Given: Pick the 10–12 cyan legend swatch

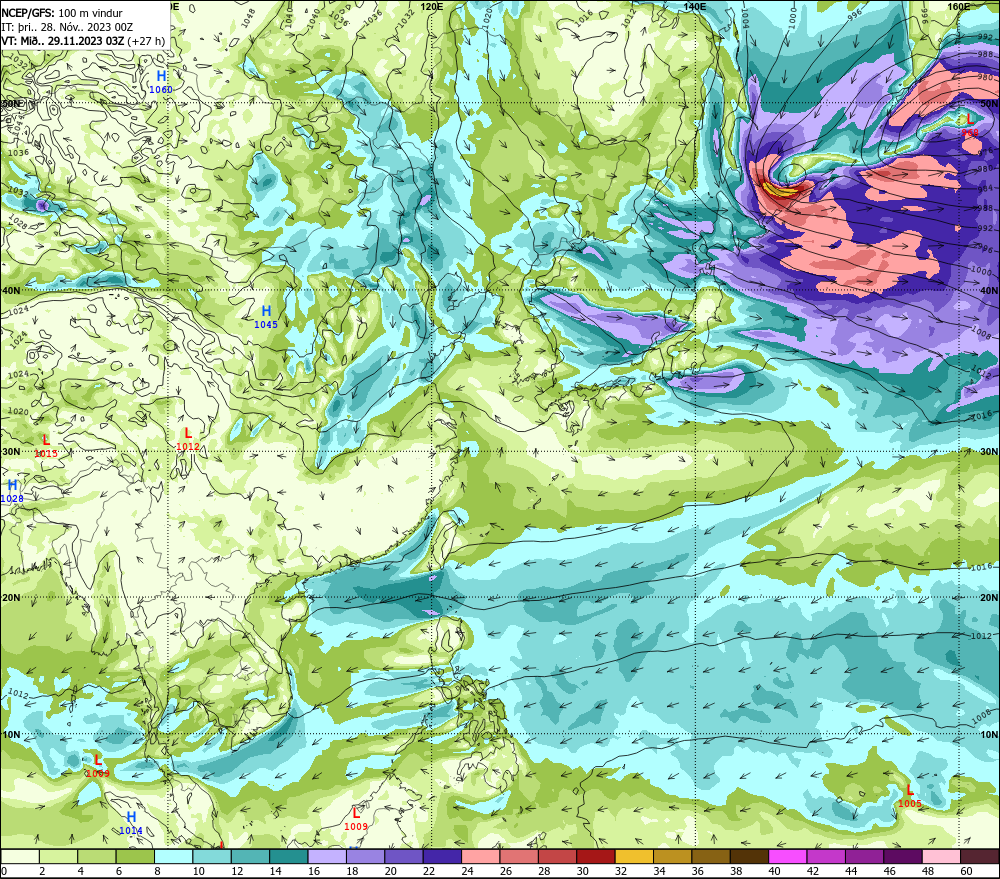Looking at the screenshot, I should coord(212,856).
